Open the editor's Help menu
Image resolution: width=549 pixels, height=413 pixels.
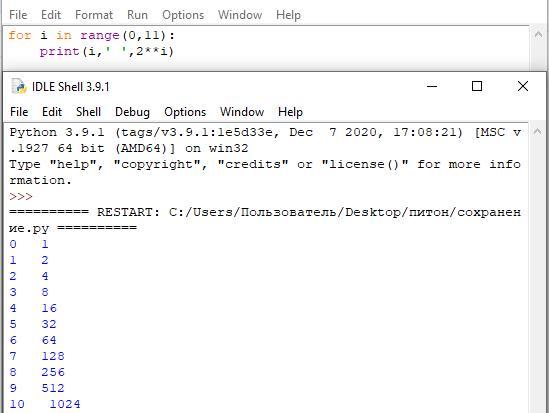point(289,15)
